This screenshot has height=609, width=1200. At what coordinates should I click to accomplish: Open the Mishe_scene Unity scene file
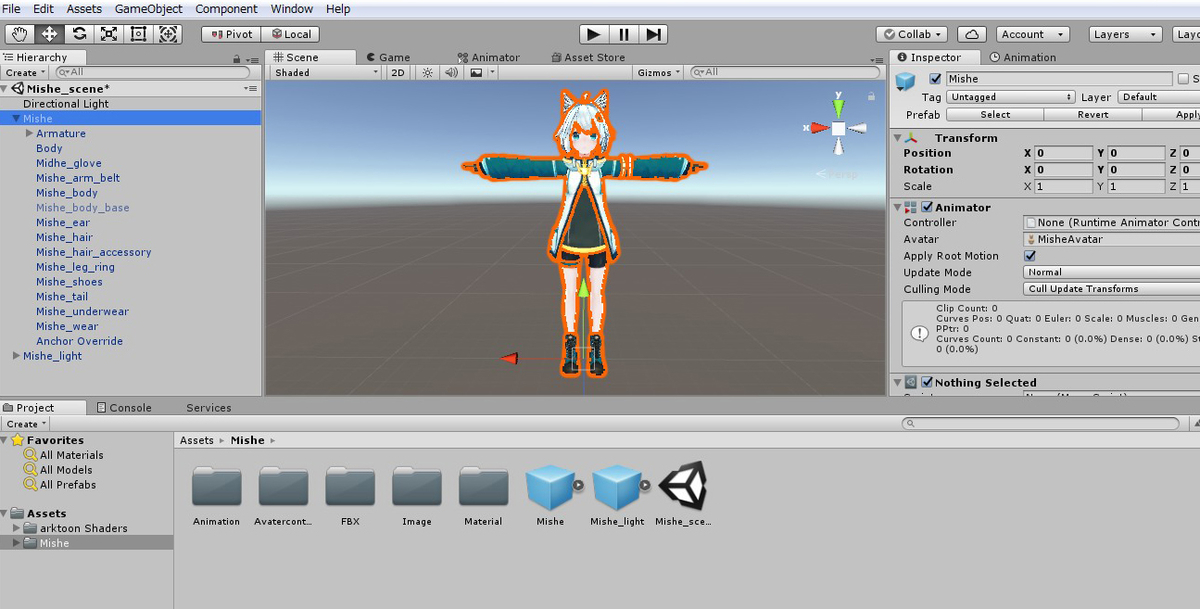[683, 488]
